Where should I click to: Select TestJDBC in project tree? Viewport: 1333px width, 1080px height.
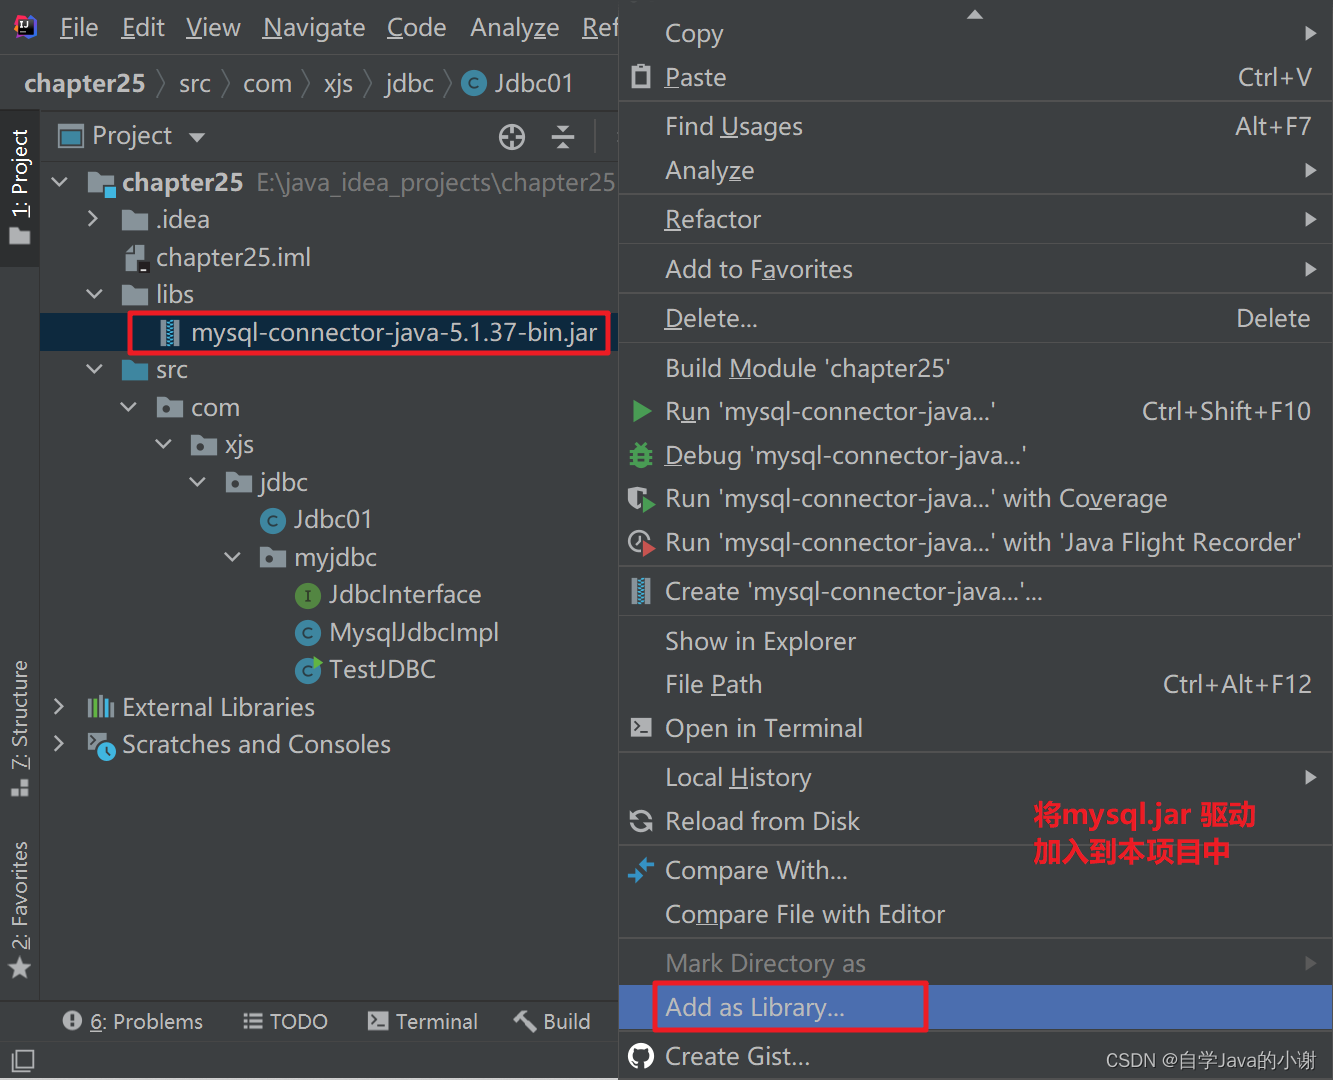[x=382, y=669]
